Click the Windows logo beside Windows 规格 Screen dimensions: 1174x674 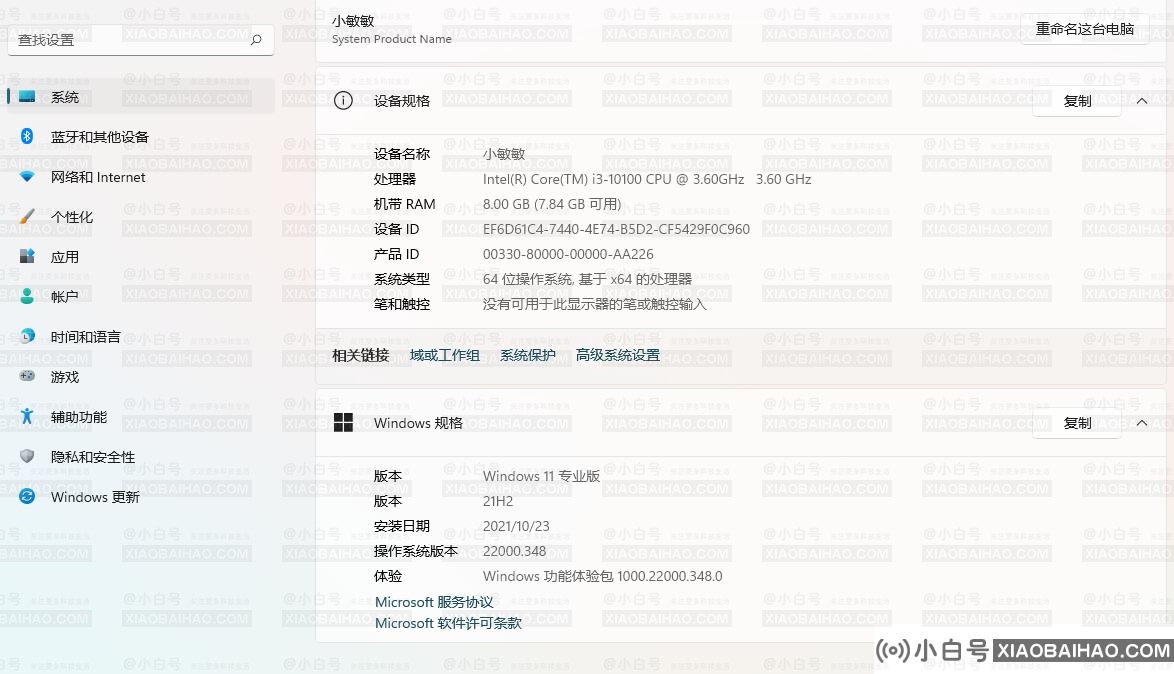(x=343, y=422)
